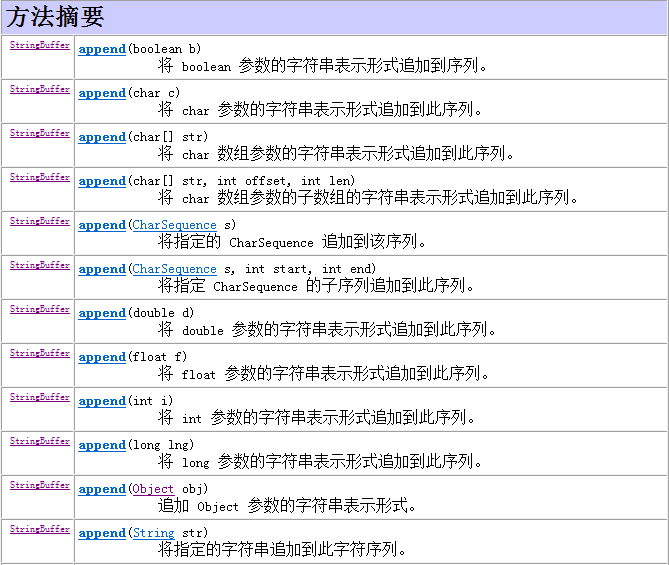Open the append(boolean b) method link
669x565 pixels.
click(x=102, y=49)
